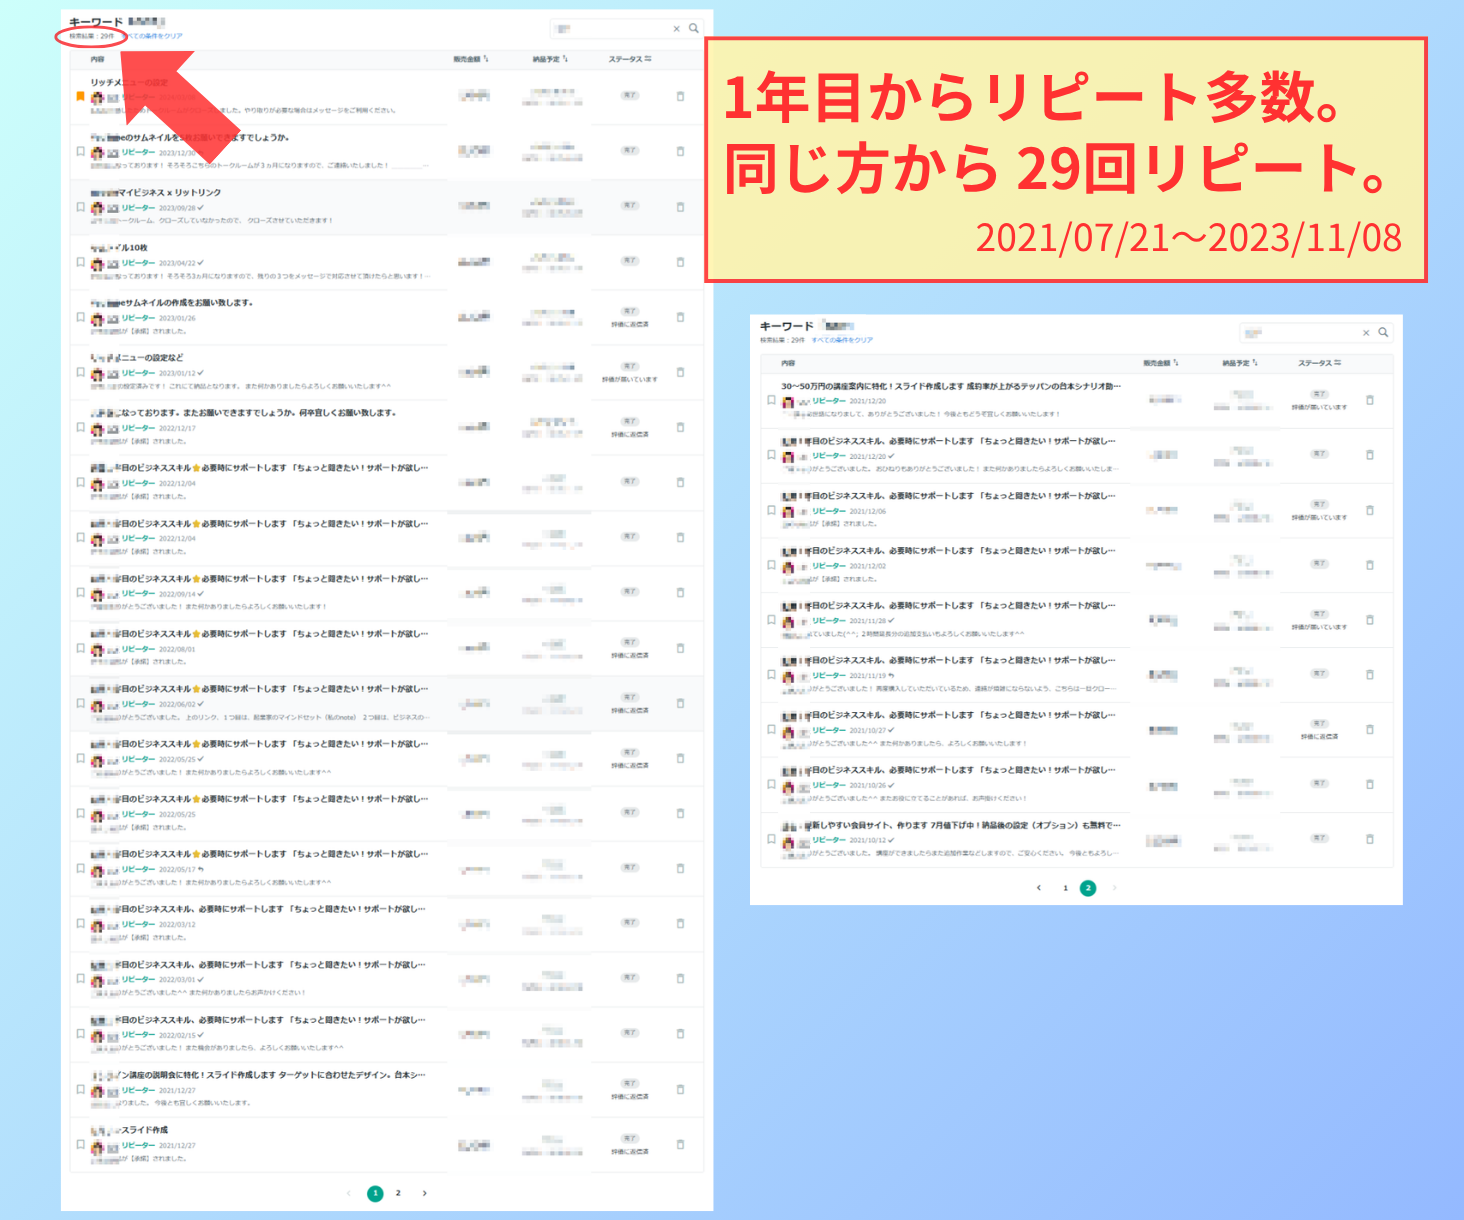The image size is (1464, 1220).
Task: Click trash icon on the 2022/06/02 row
Action: [x=681, y=703]
